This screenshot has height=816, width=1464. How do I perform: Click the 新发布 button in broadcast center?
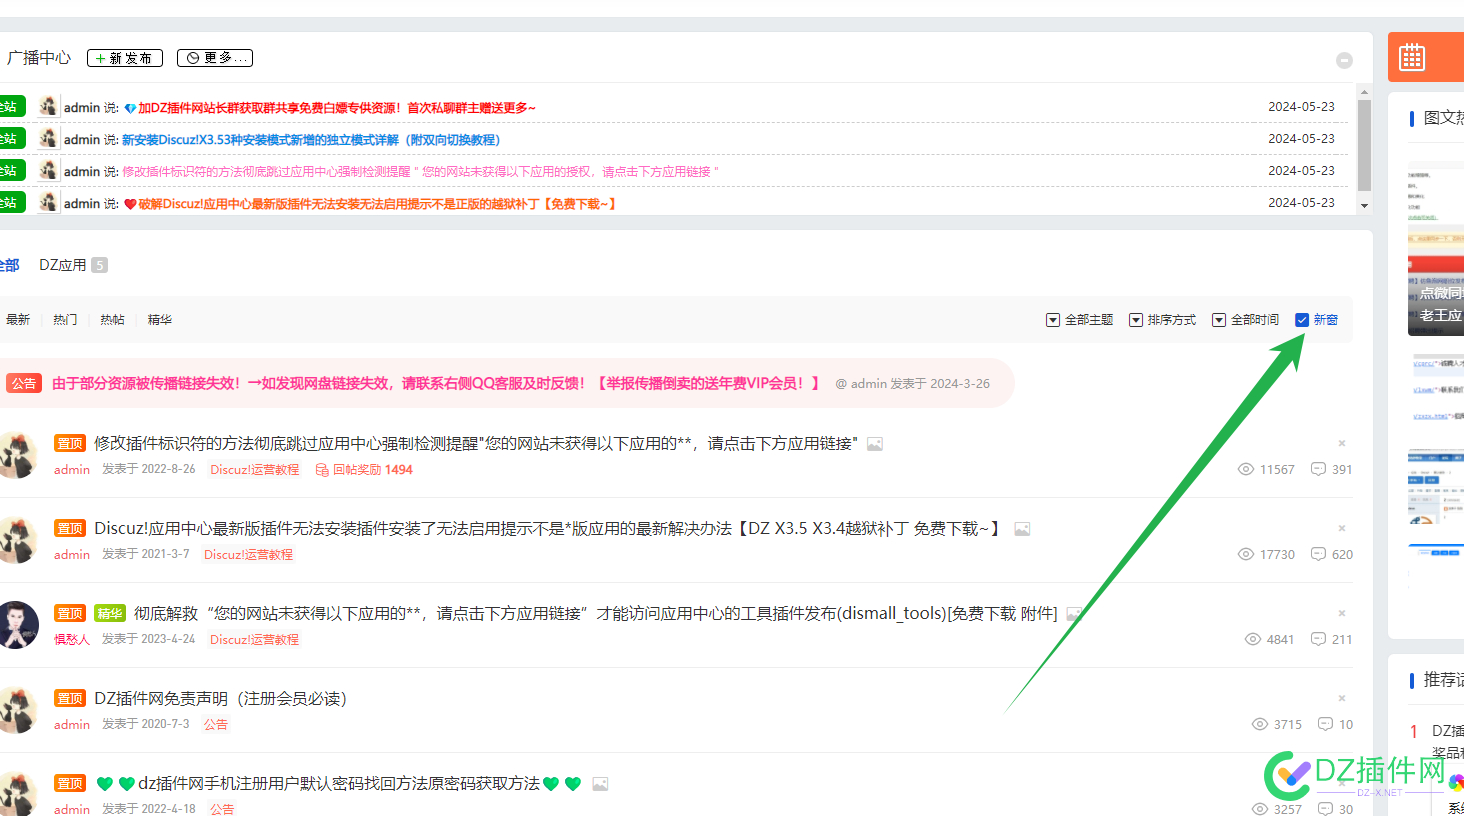[125, 58]
